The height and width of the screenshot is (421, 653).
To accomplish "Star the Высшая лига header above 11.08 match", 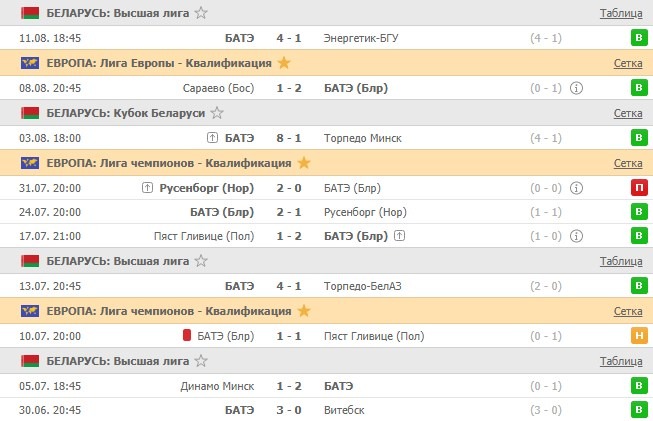I will pyautogui.click(x=201, y=13).
